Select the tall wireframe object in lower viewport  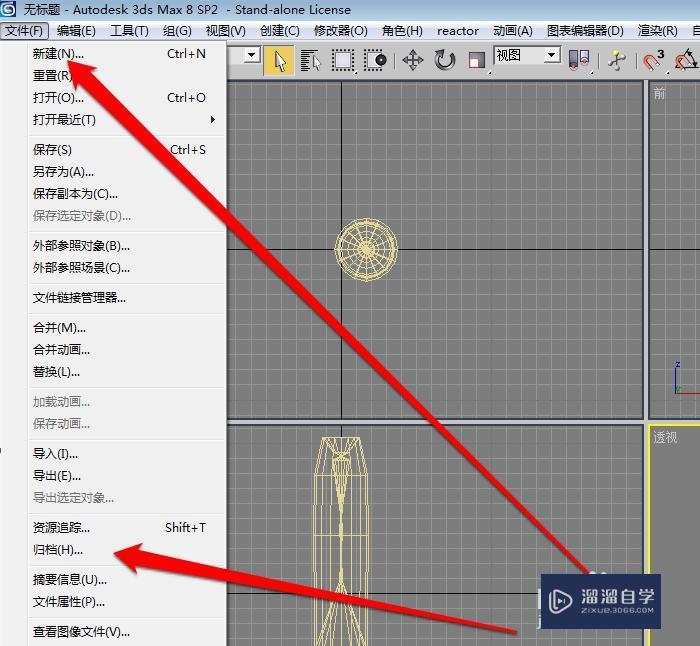pyautogui.click(x=342, y=541)
